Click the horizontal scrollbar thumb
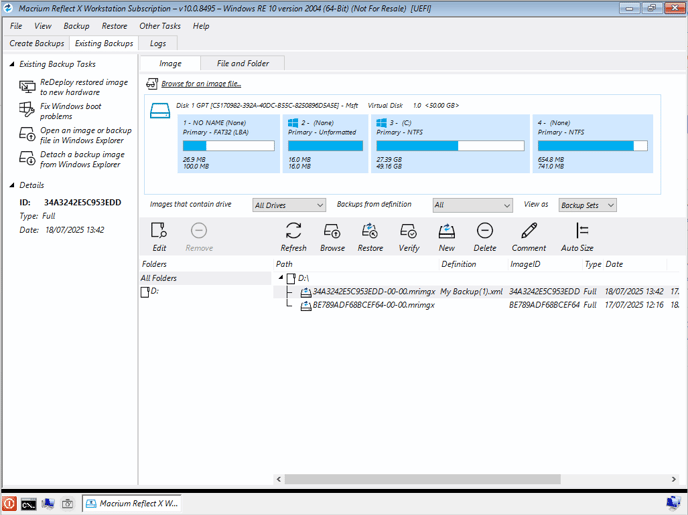The width and height of the screenshot is (688, 515). [423, 479]
